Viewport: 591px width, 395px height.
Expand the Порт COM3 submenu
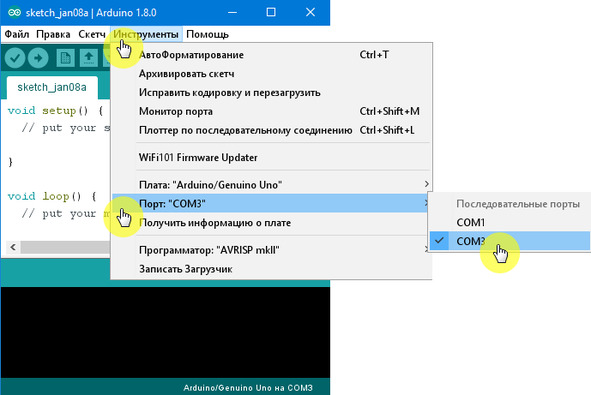click(271, 203)
